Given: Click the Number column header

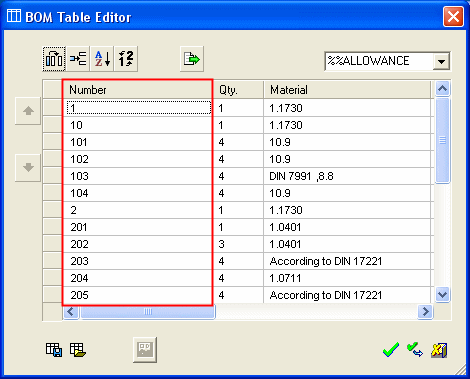Looking at the screenshot, I should [x=137, y=90].
